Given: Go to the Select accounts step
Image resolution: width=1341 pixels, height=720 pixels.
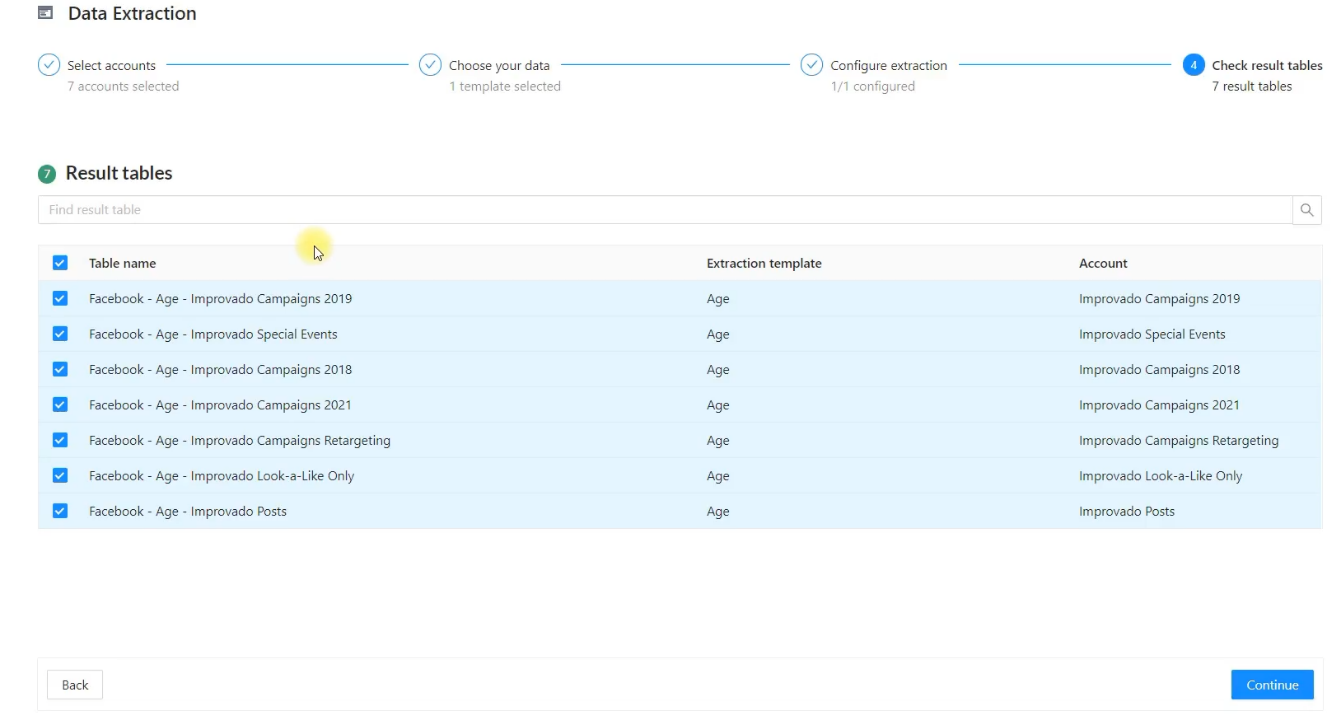Looking at the screenshot, I should (111, 65).
